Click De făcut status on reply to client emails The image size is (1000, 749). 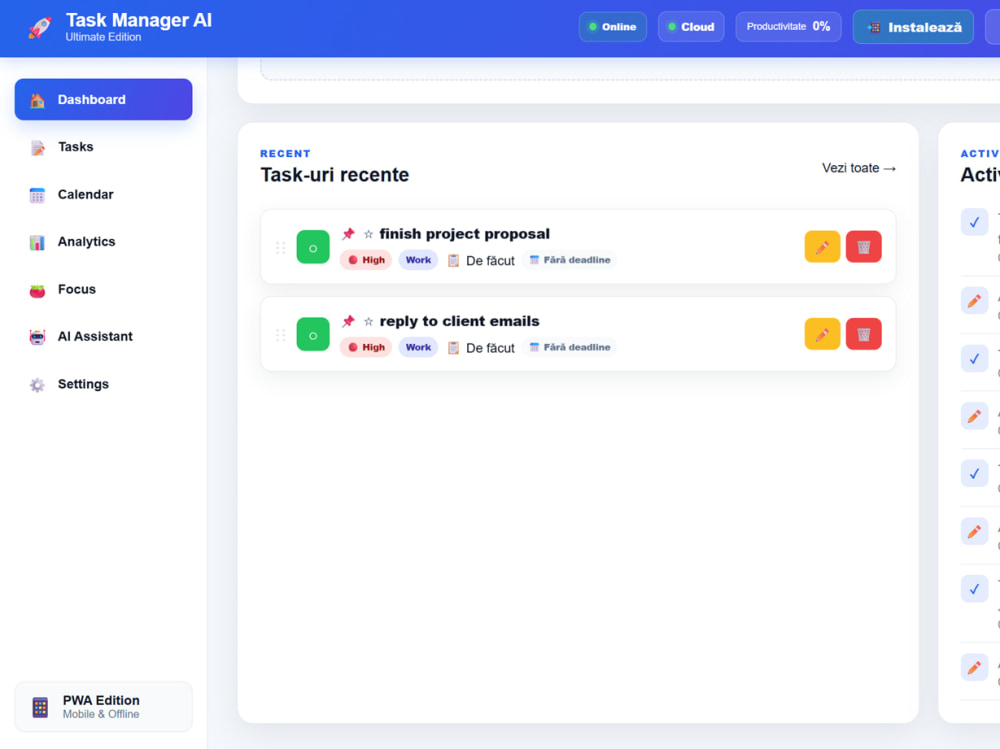tap(481, 348)
